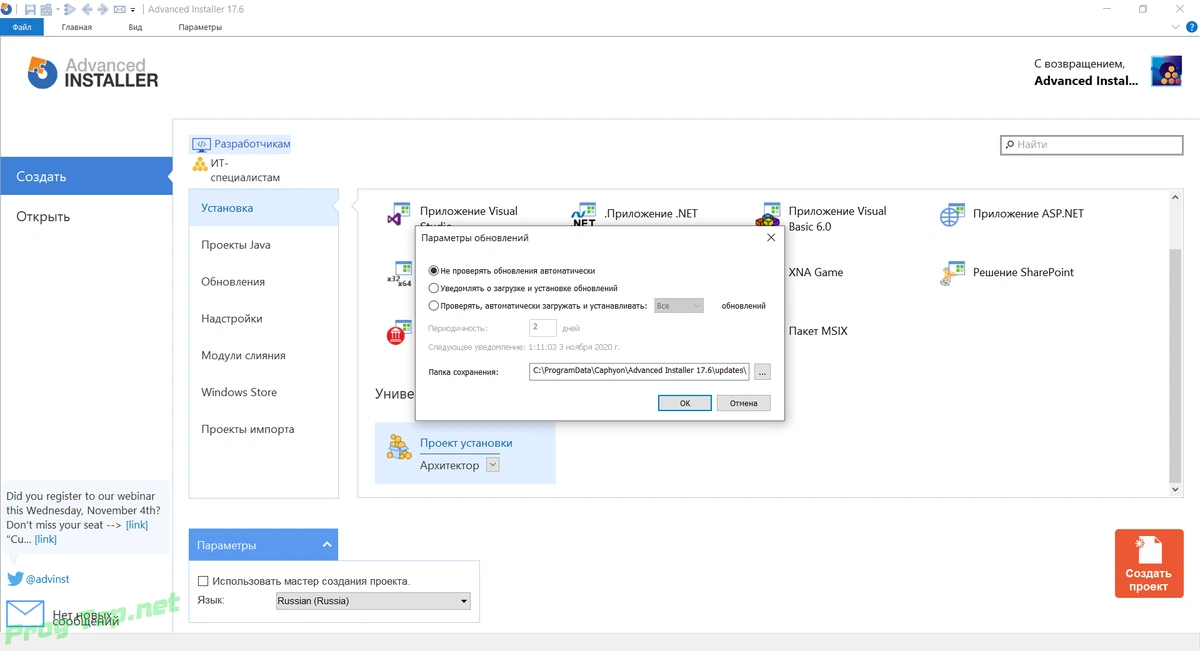
Task: Click the project list scrollbar up arrow
Action: (1176, 199)
